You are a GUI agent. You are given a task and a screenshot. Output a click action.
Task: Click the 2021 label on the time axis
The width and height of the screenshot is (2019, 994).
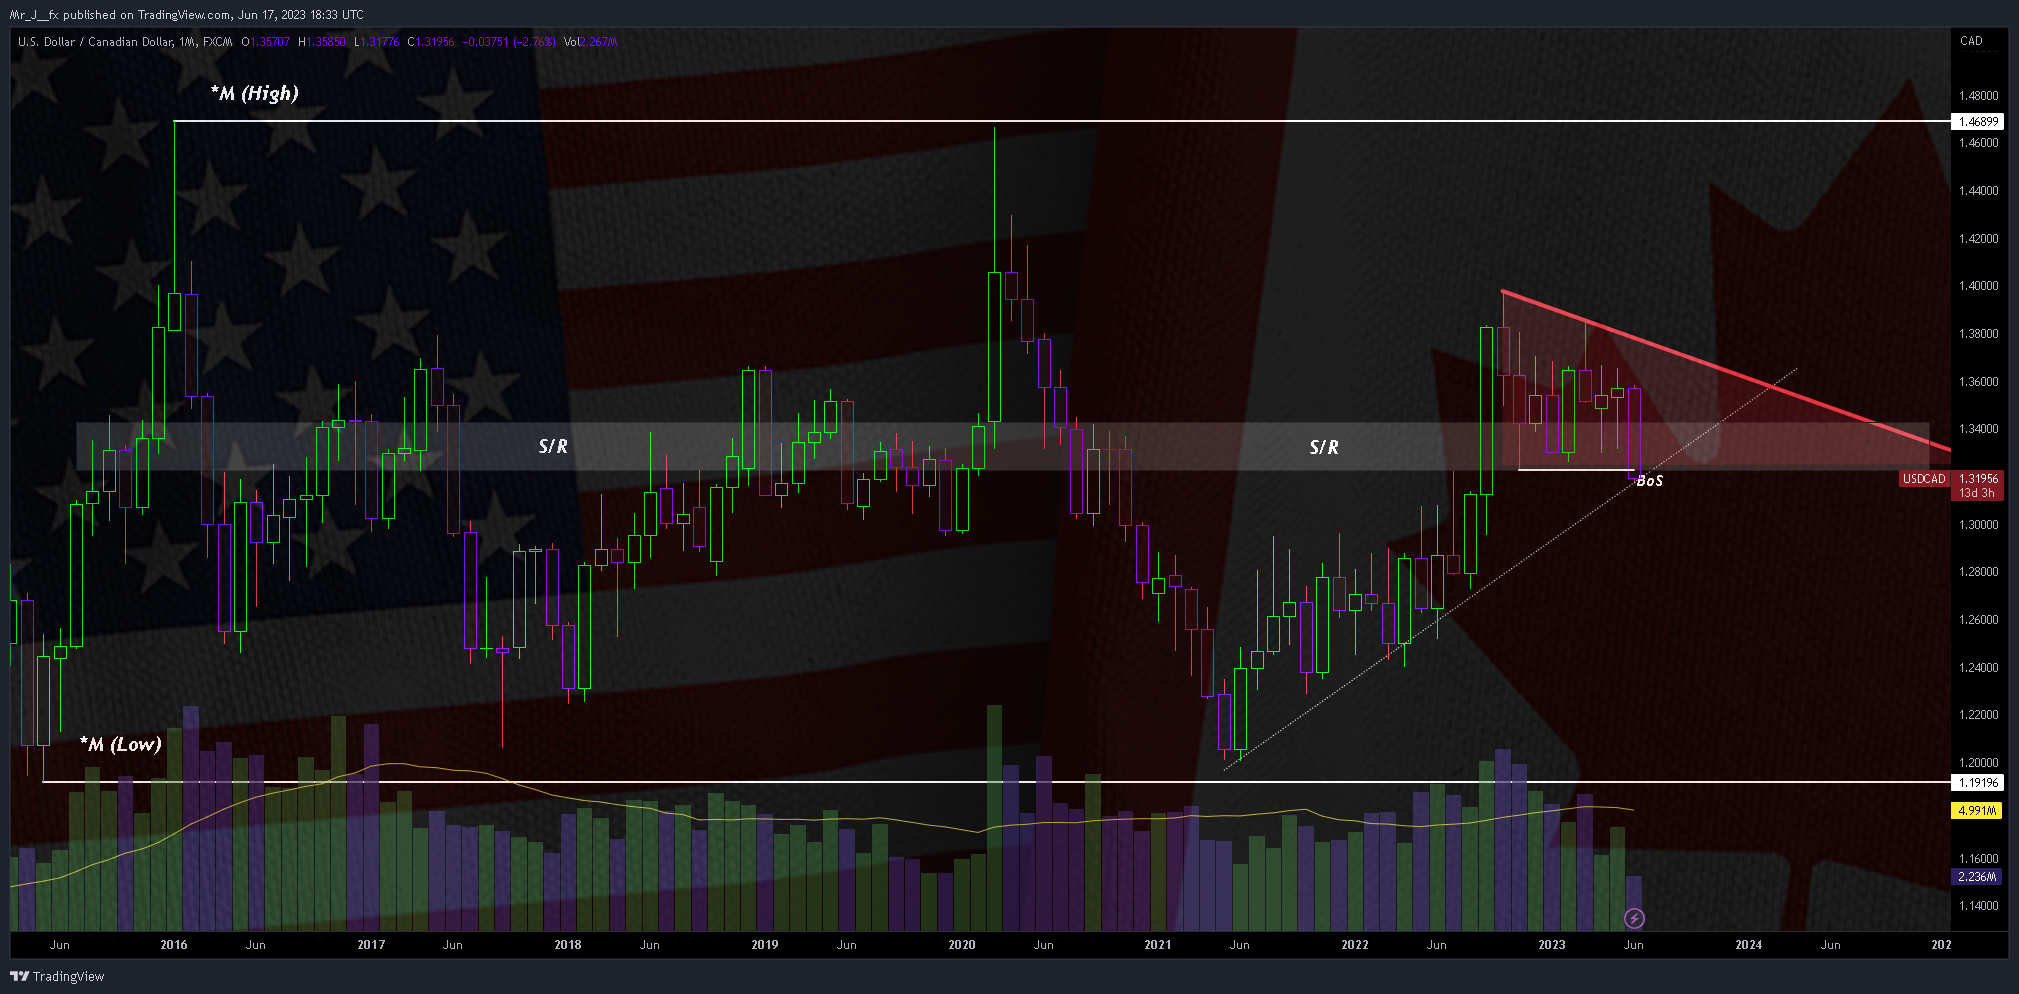coord(1158,945)
